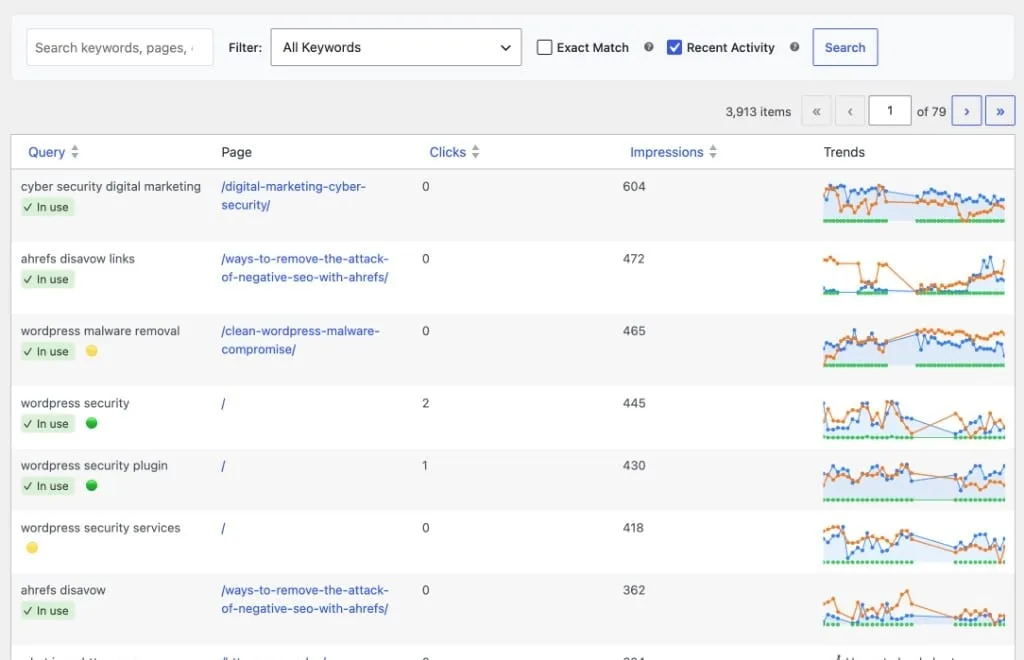This screenshot has width=1024, height=660.
Task: Open /clean-wordpress-malware-compromise/ page link
Action: 300,340
